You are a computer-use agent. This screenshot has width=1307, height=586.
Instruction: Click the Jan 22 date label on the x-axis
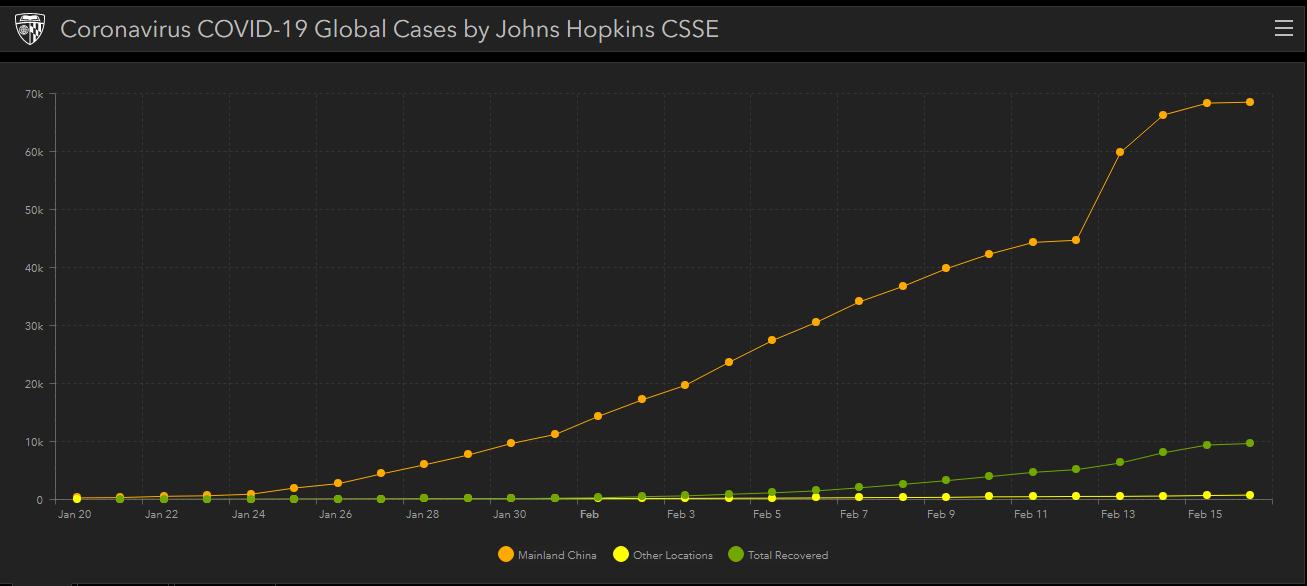162,515
